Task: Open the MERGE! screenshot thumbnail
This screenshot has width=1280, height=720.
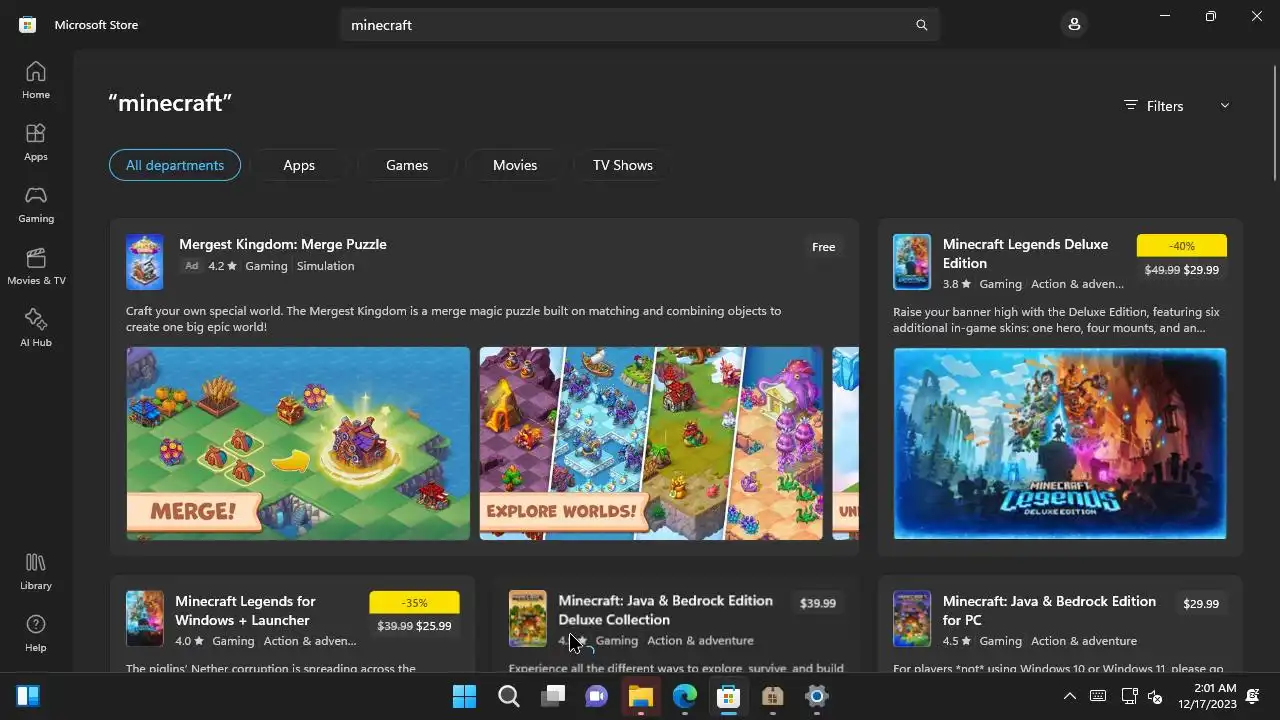Action: (x=298, y=443)
